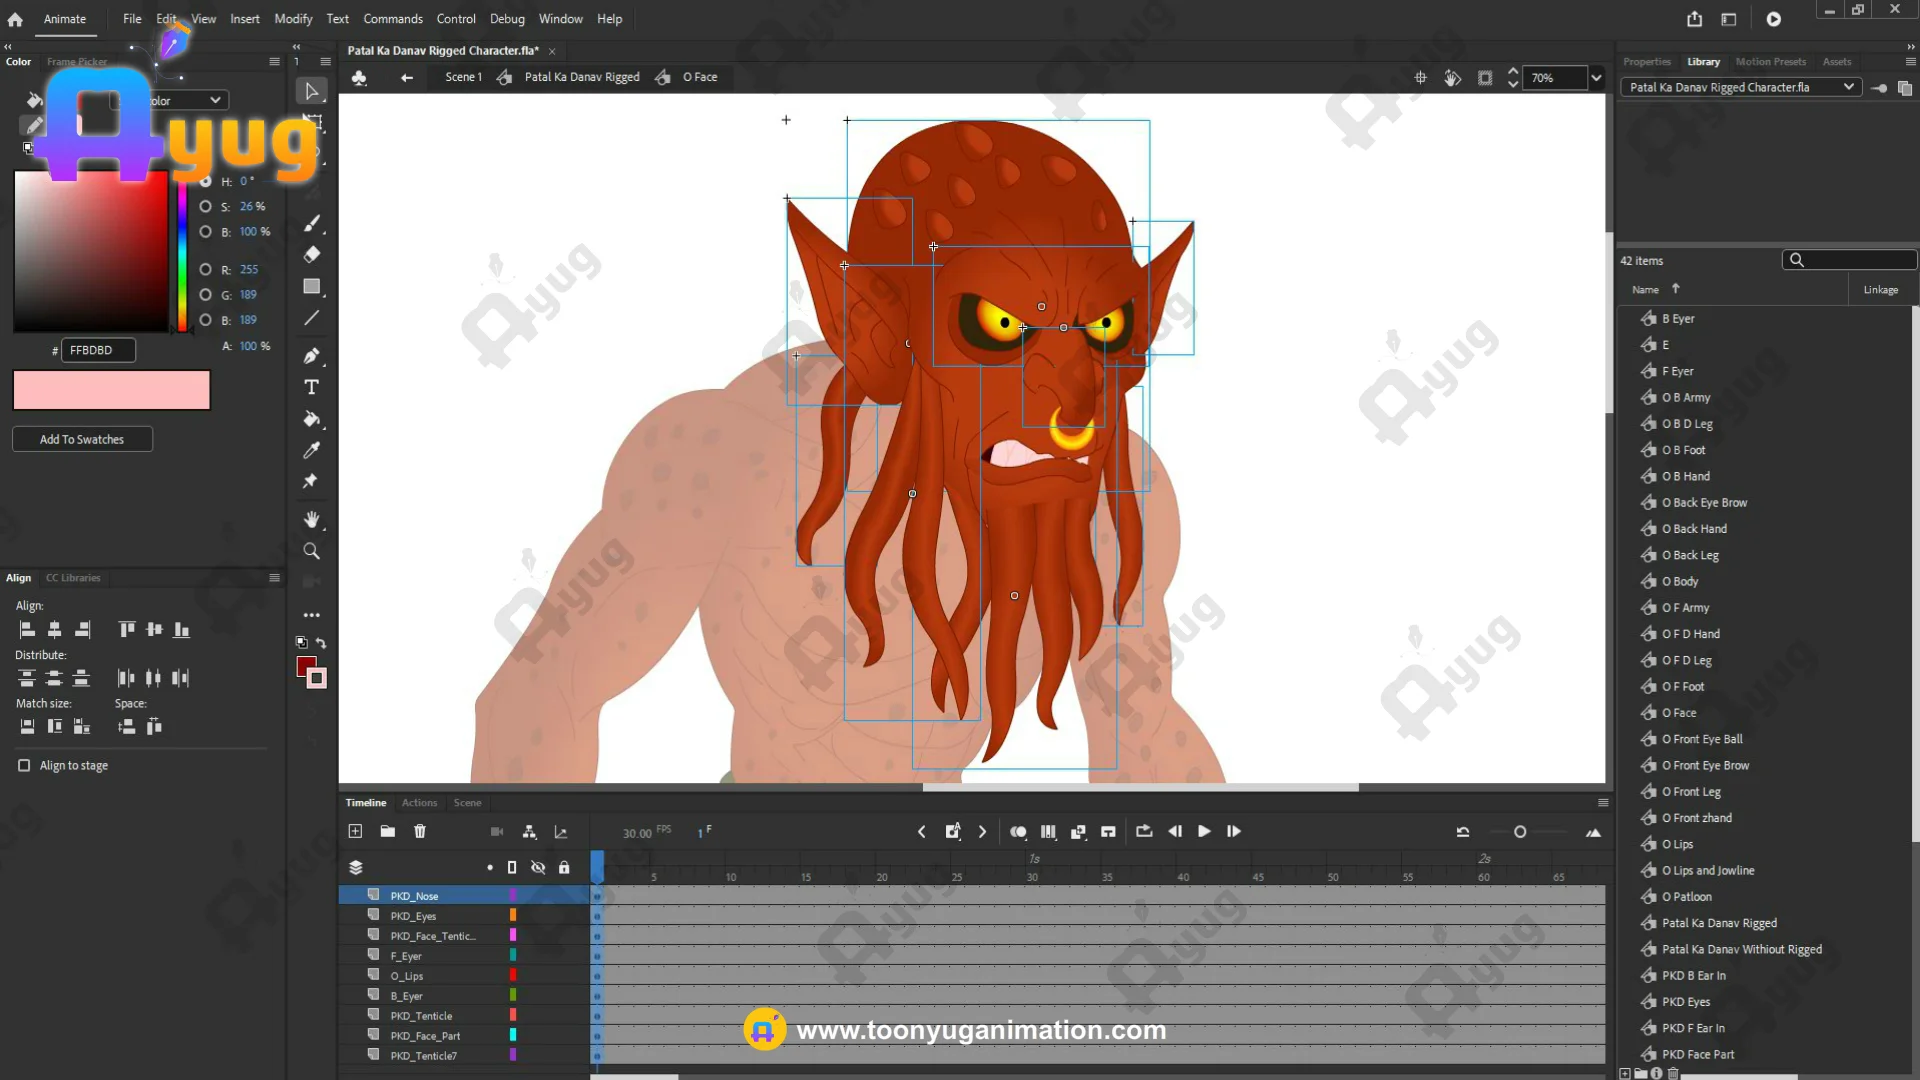Open the Modify menu
The height and width of the screenshot is (1080, 1920).
(293, 19)
